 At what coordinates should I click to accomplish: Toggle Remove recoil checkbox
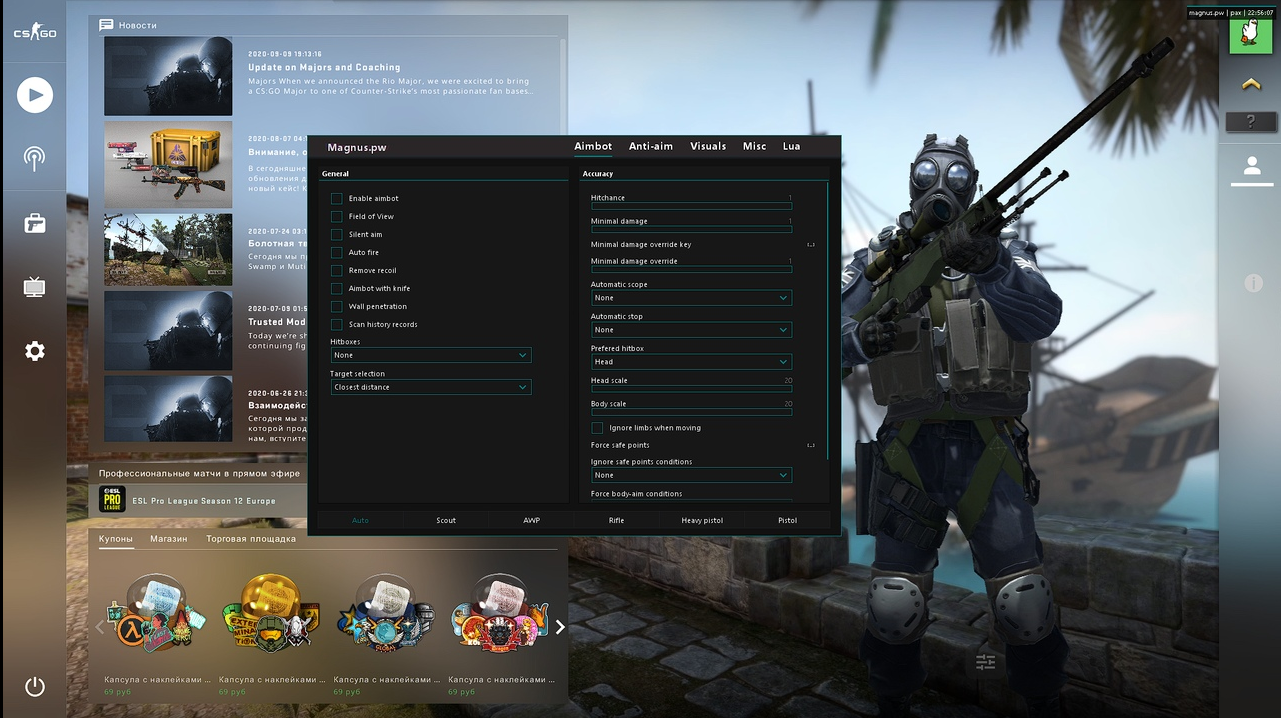point(336,271)
